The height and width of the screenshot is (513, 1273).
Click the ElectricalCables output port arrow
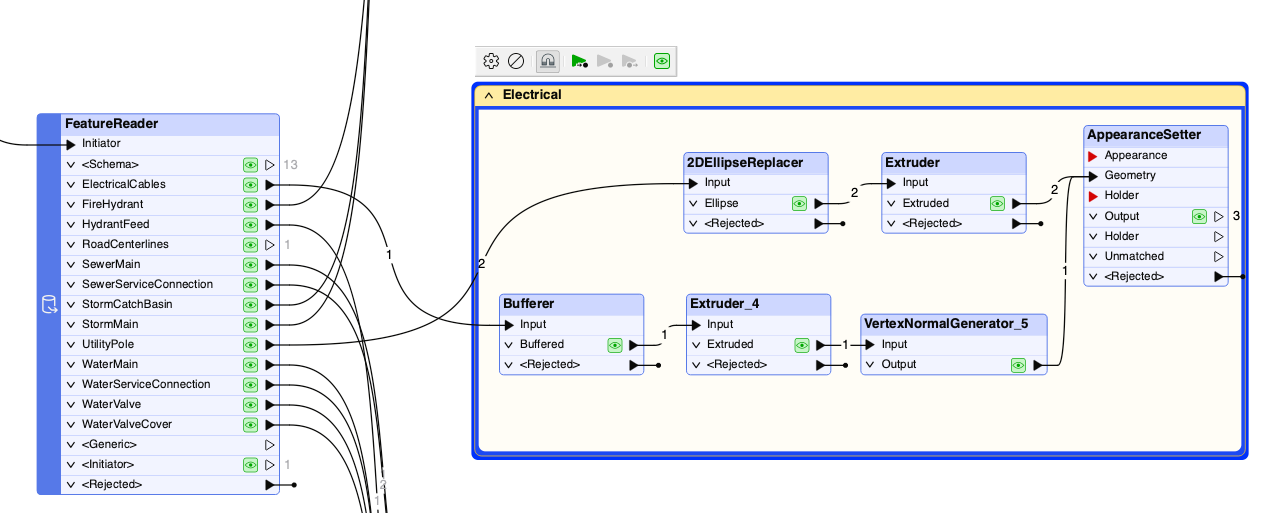click(270, 184)
